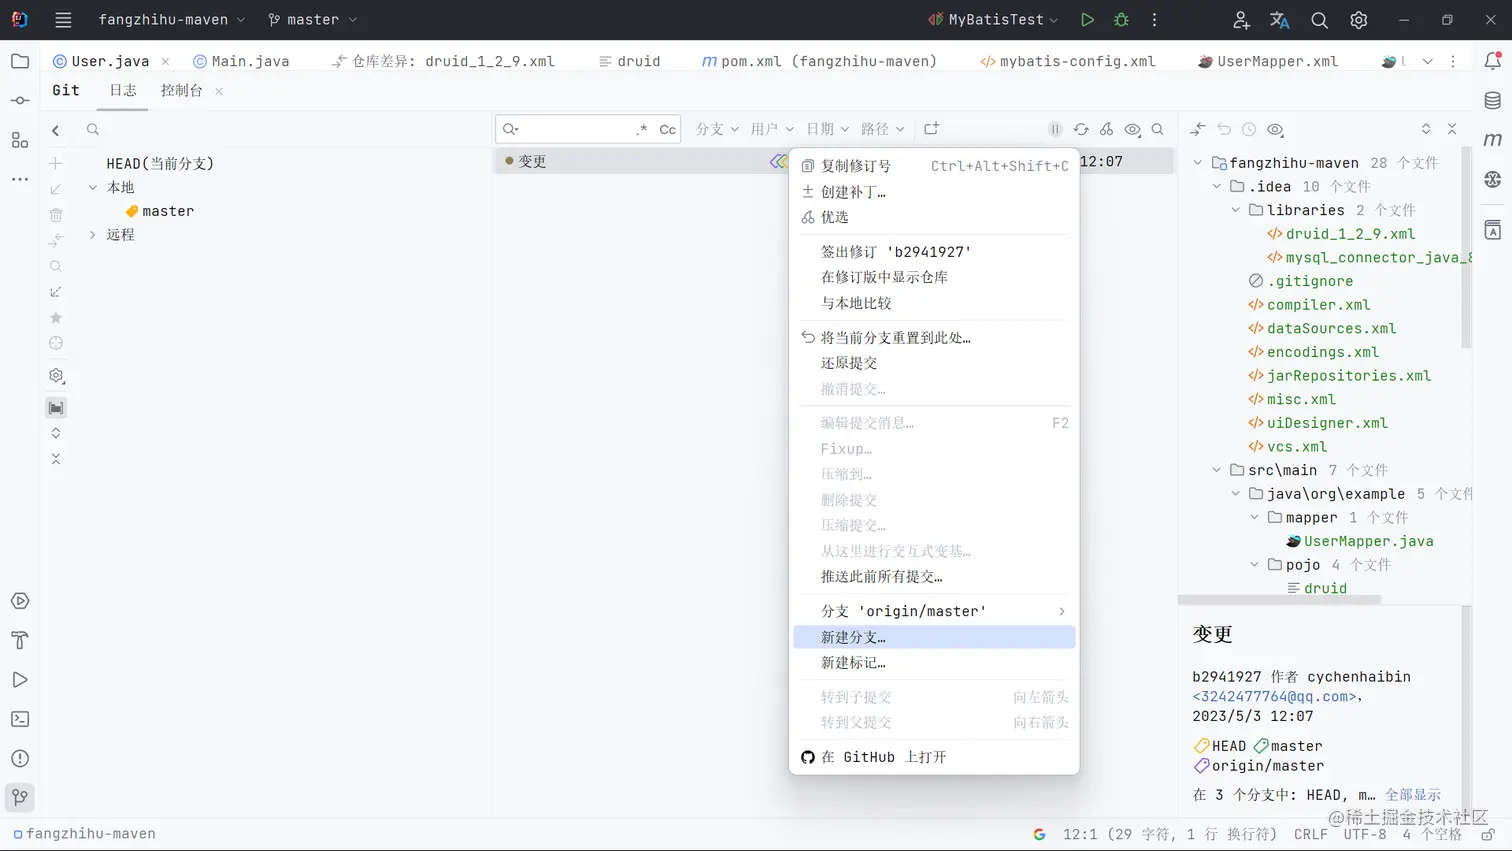Click the UTF-8 encoding in status bar

(x=1365, y=834)
